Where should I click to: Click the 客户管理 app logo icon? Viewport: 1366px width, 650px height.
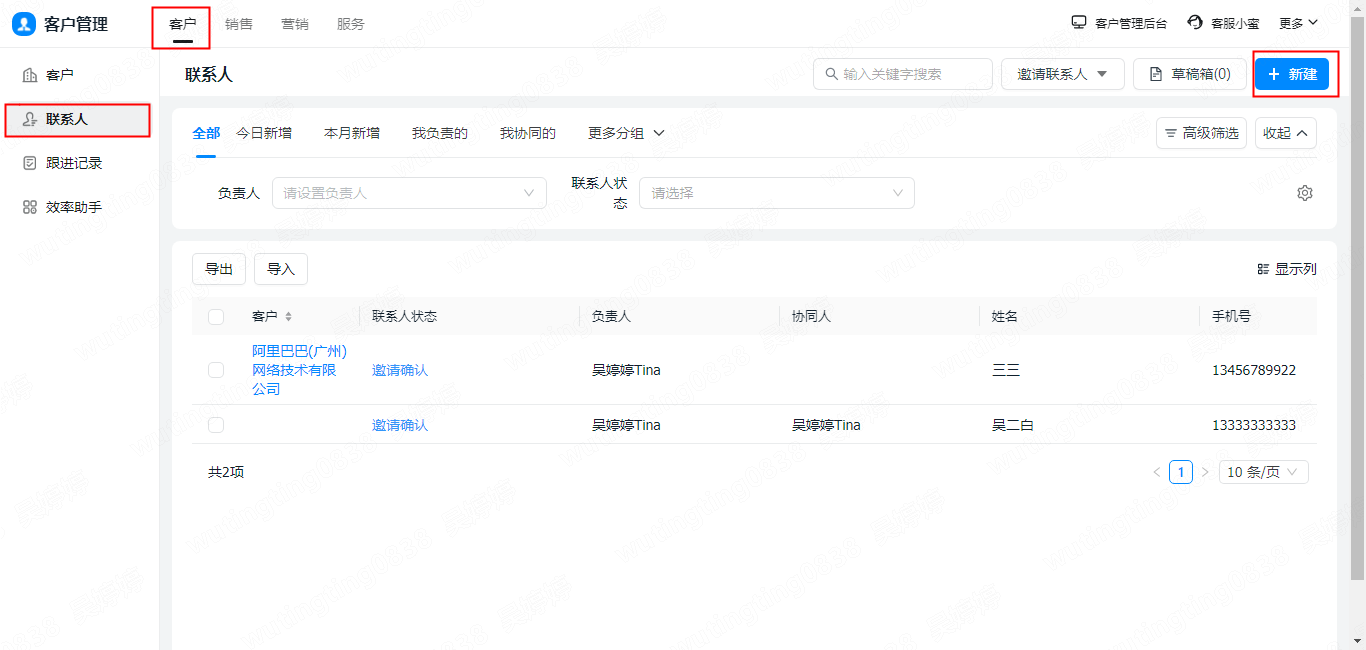coord(24,24)
